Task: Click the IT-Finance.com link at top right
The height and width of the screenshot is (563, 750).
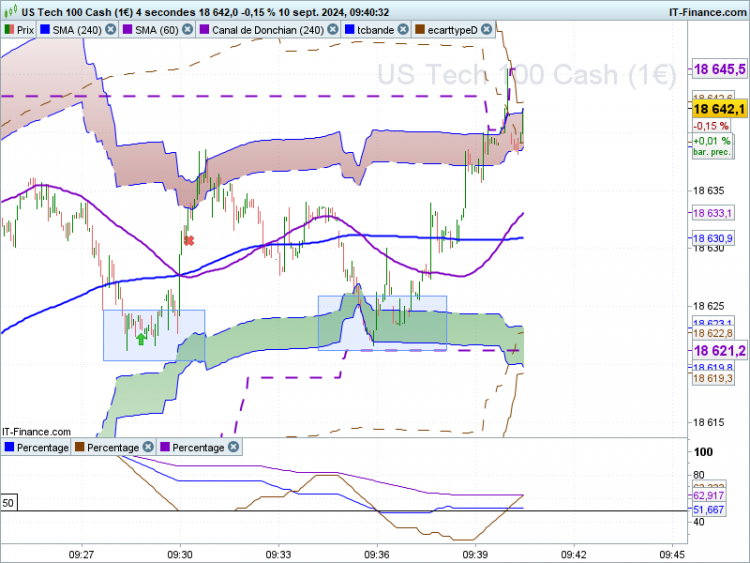Action: click(x=707, y=12)
